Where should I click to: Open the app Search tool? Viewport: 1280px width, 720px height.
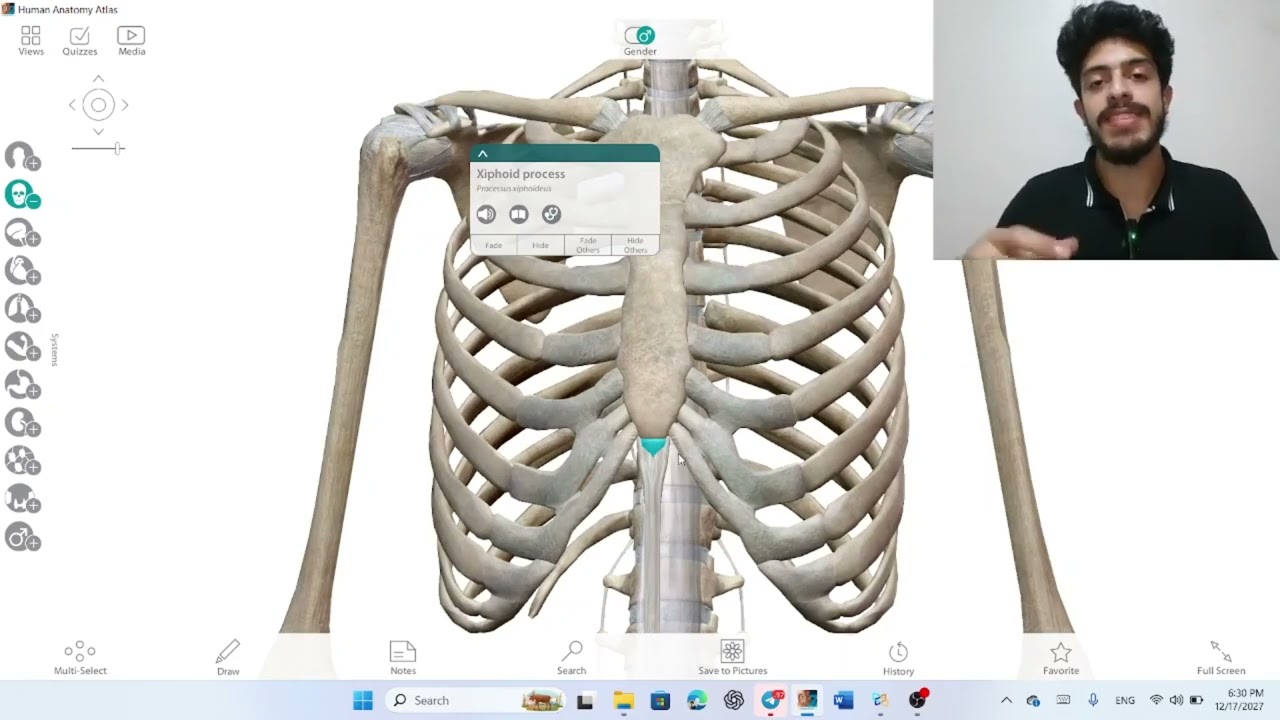tap(572, 658)
